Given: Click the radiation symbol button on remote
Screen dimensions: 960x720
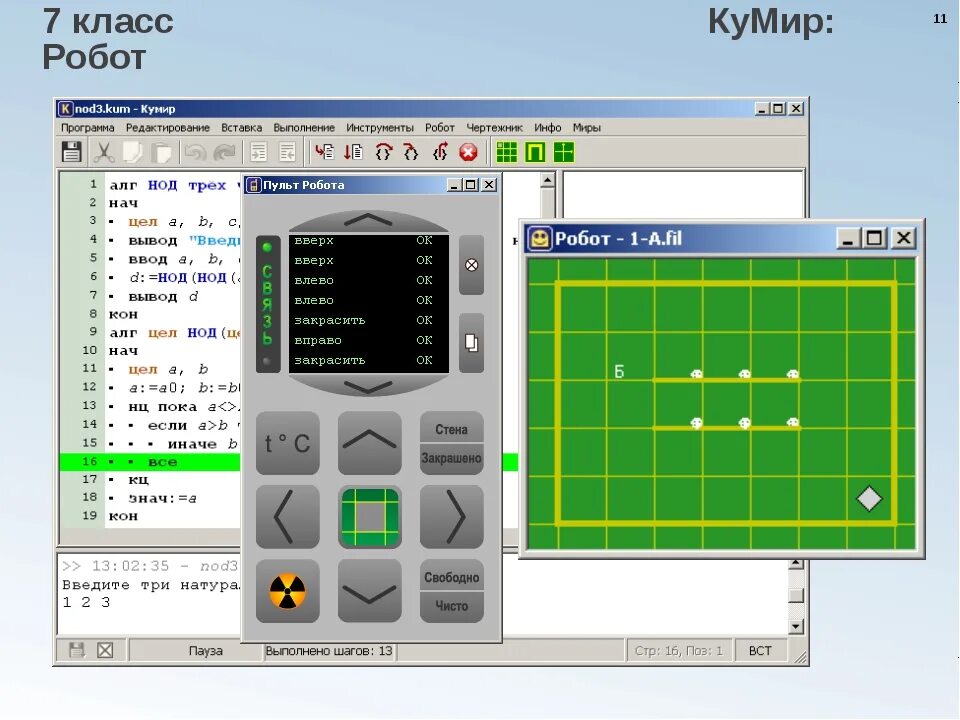Looking at the screenshot, I should click(287, 591).
